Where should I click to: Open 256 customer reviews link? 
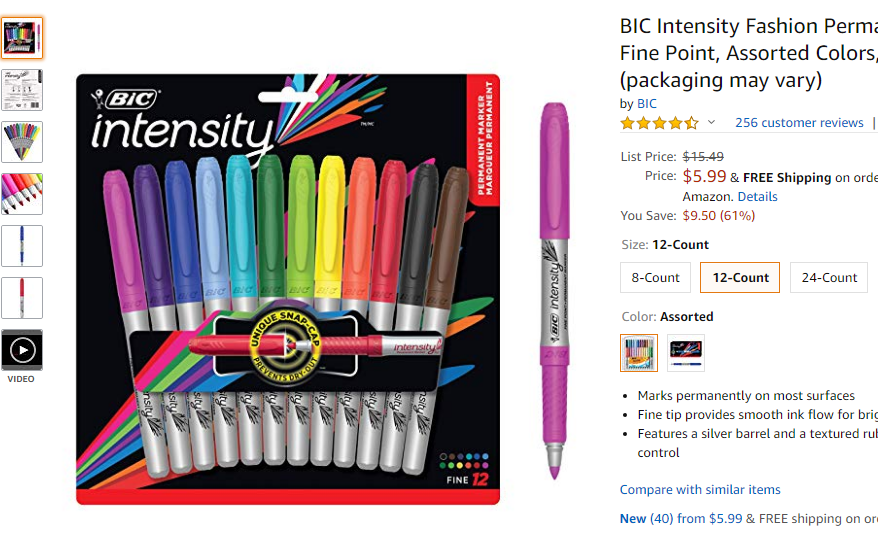(799, 123)
